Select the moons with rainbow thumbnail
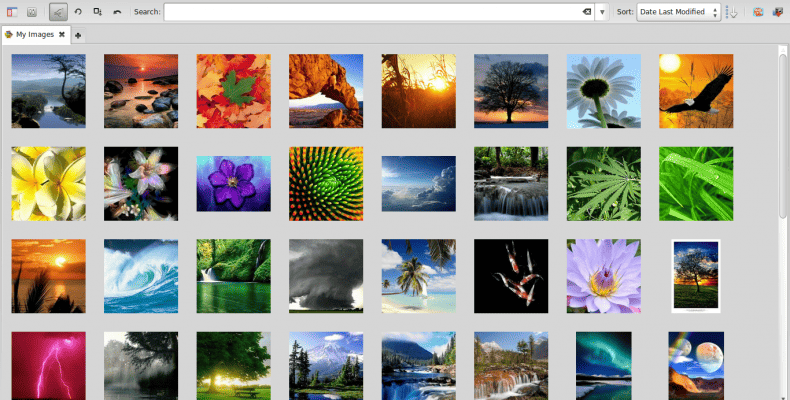790x400 pixels. click(696, 366)
